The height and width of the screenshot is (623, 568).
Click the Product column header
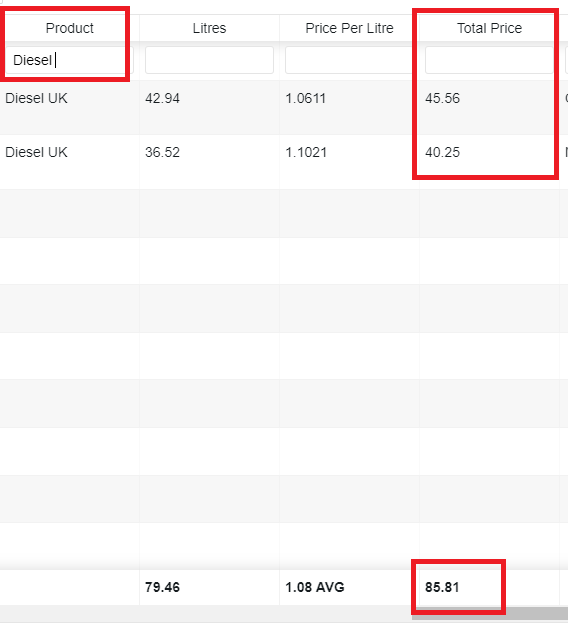(x=70, y=28)
